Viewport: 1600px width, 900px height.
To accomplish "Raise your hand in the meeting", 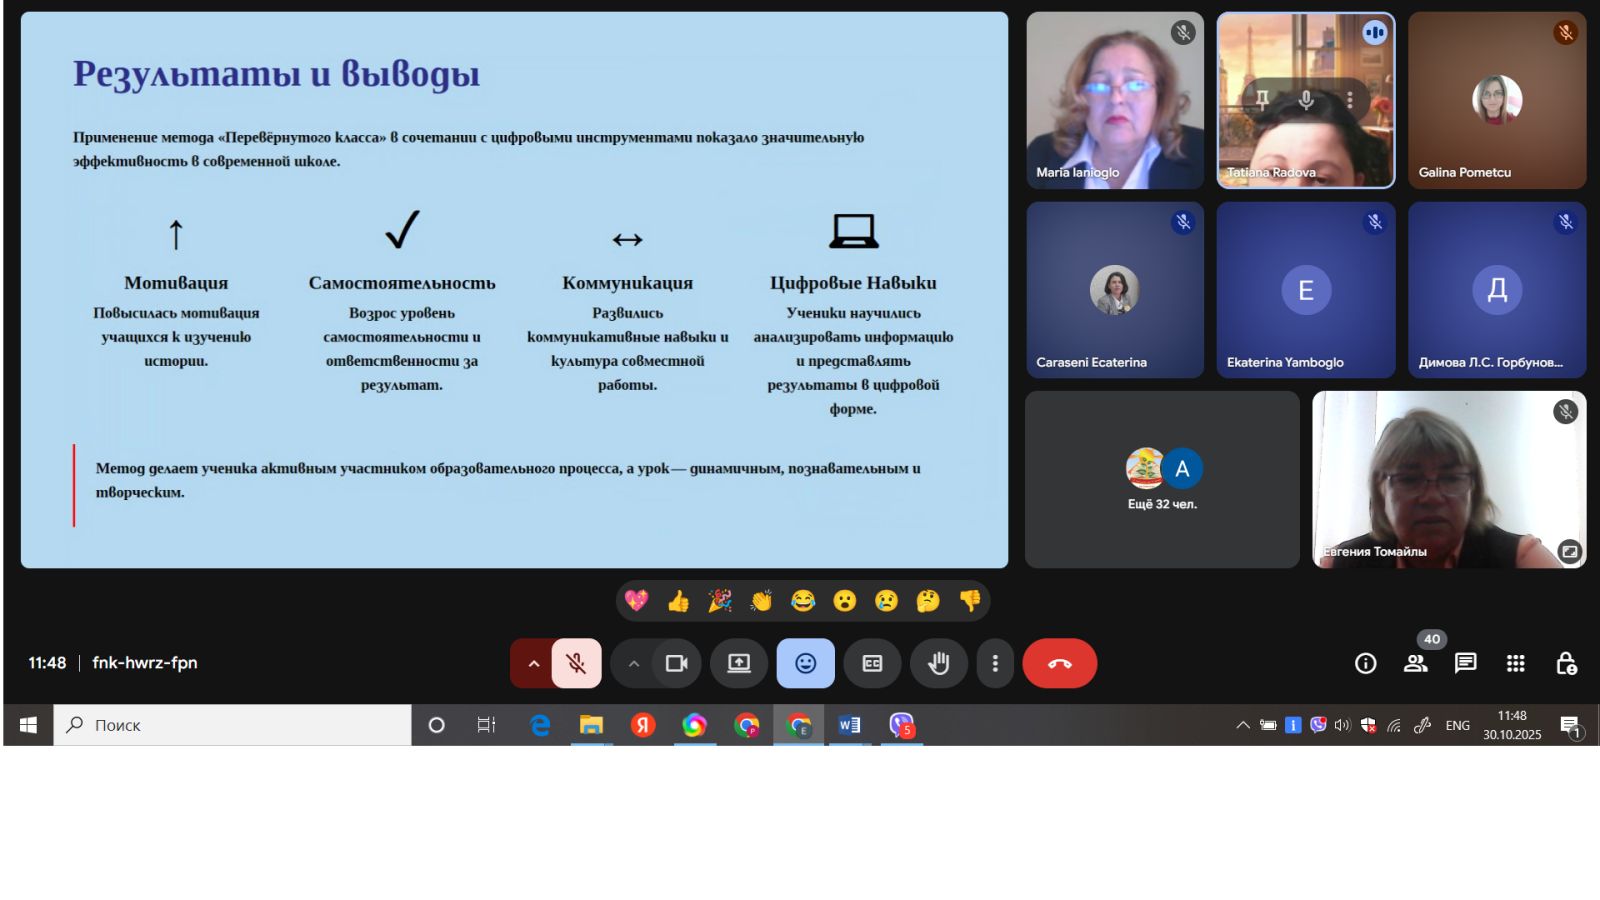I will click(x=938, y=663).
